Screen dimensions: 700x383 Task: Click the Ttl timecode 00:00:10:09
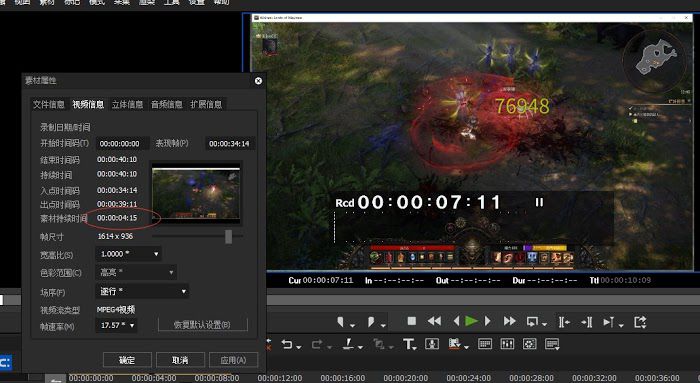[625, 280]
